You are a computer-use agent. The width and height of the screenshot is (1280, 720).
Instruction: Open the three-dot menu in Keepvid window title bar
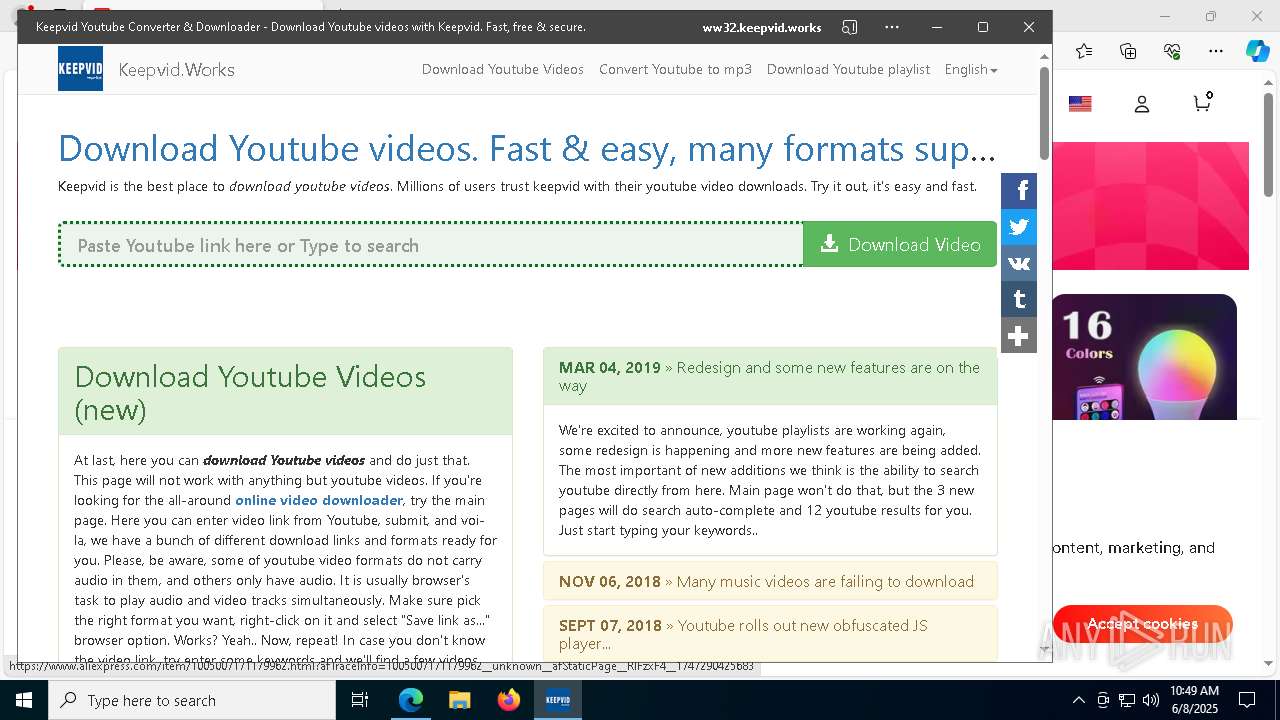(892, 27)
